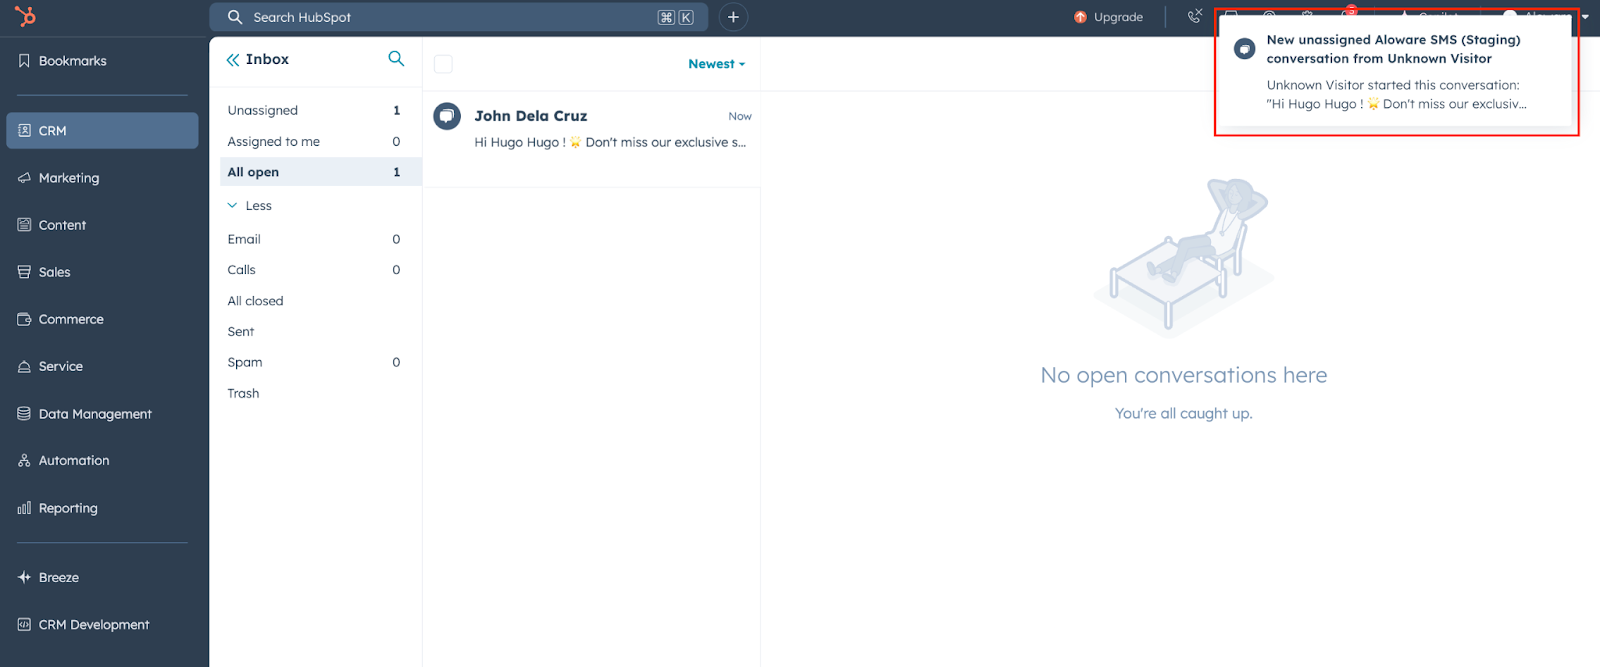Image resolution: width=1600 pixels, height=667 pixels.
Task: Select the Email view
Action: click(321, 239)
